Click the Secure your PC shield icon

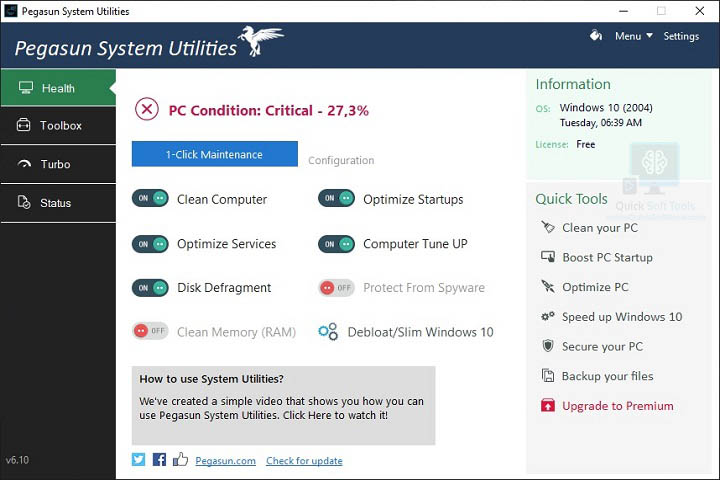[547, 345]
